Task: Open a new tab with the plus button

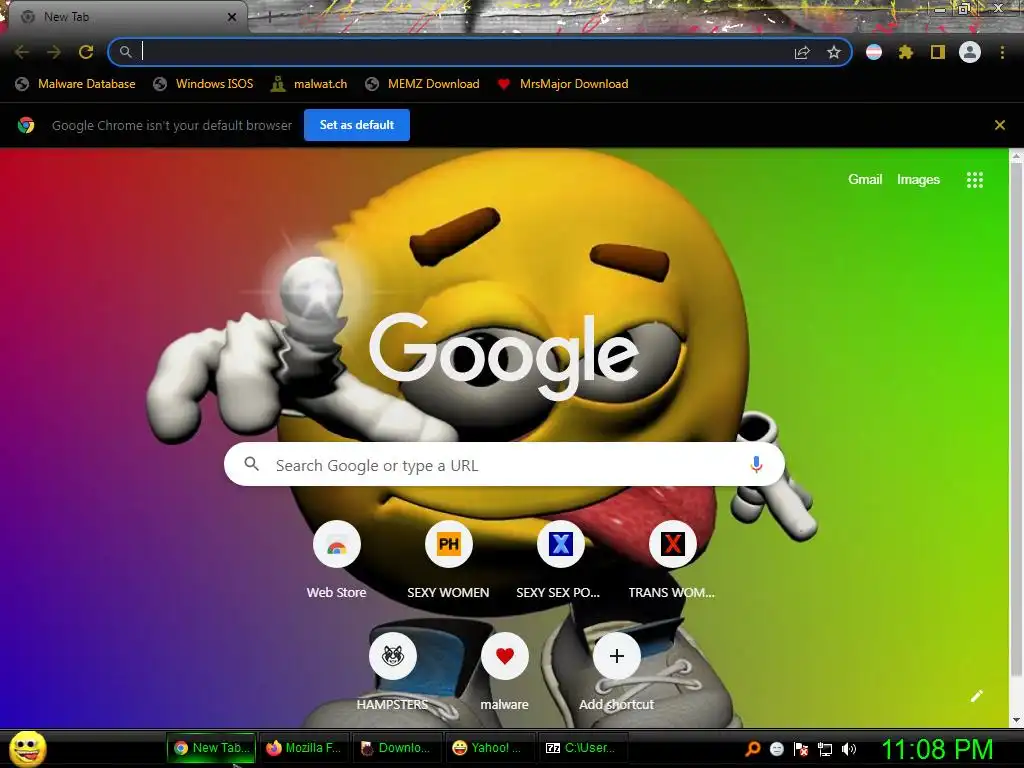Action: point(269,17)
